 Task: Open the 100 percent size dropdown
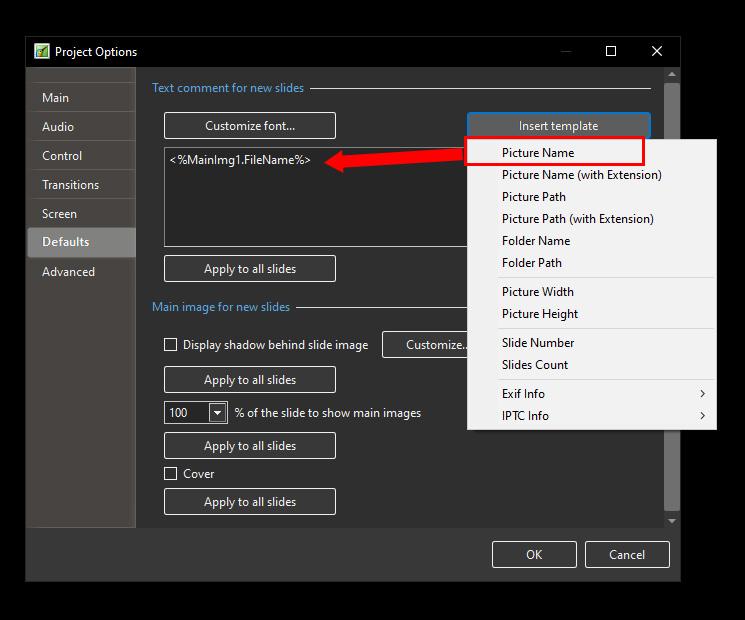click(x=217, y=413)
